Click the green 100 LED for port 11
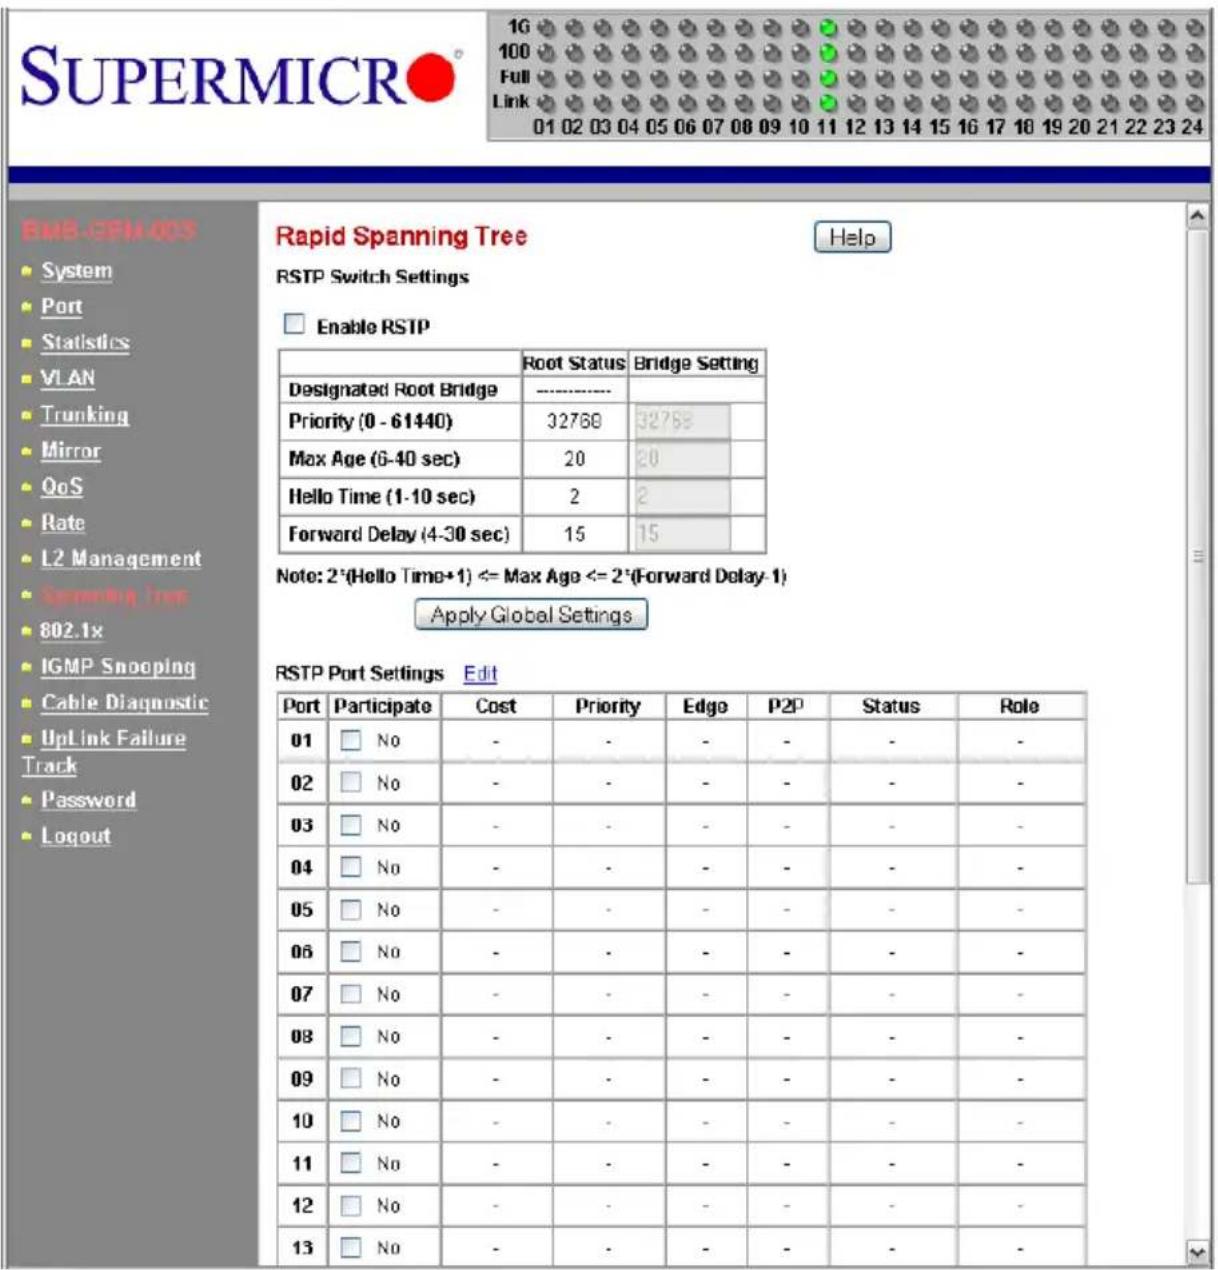The height and width of the screenshot is (1270, 1218). pos(827,52)
